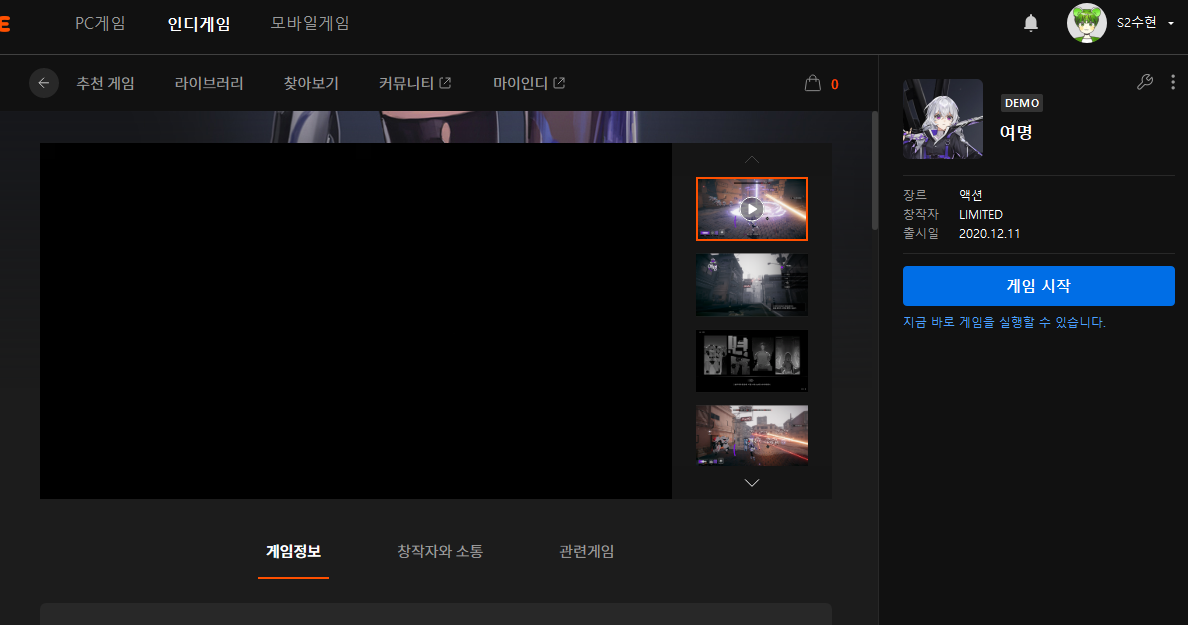Click the wrench settings icon

tap(1145, 83)
